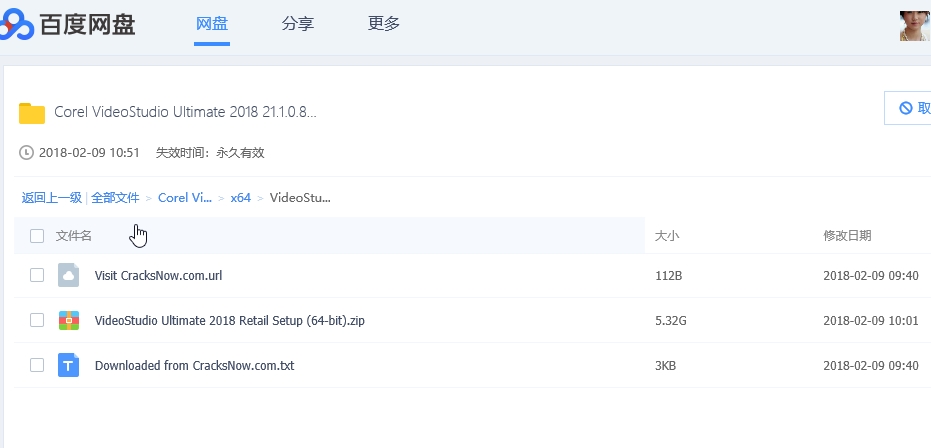Open Visit CracksNow.com.url file name
This screenshot has width=931, height=448.
coord(159,275)
